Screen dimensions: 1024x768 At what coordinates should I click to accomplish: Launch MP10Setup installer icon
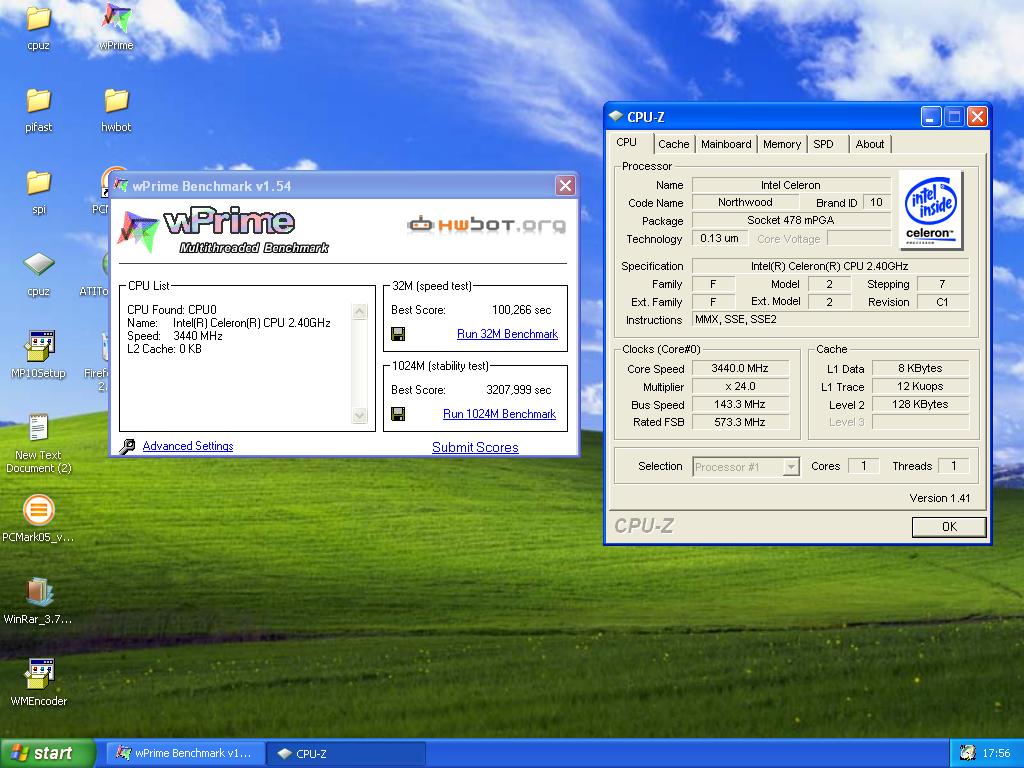click(x=38, y=355)
